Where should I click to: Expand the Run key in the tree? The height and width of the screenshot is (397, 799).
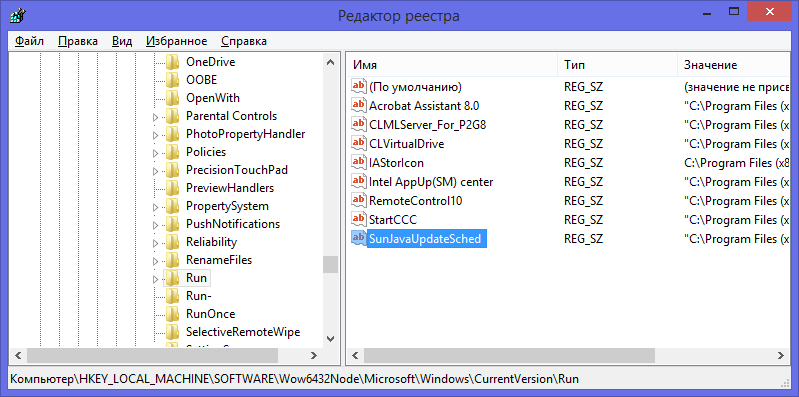pyautogui.click(x=156, y=278)
